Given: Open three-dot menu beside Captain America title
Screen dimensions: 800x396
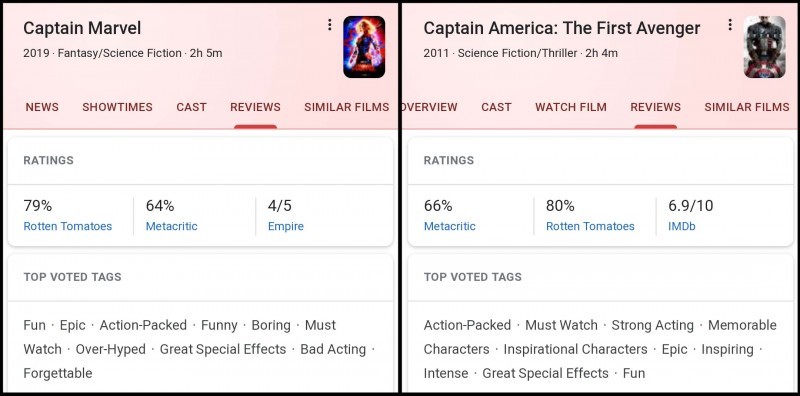Looking at the screenshot, I should 730,24.
